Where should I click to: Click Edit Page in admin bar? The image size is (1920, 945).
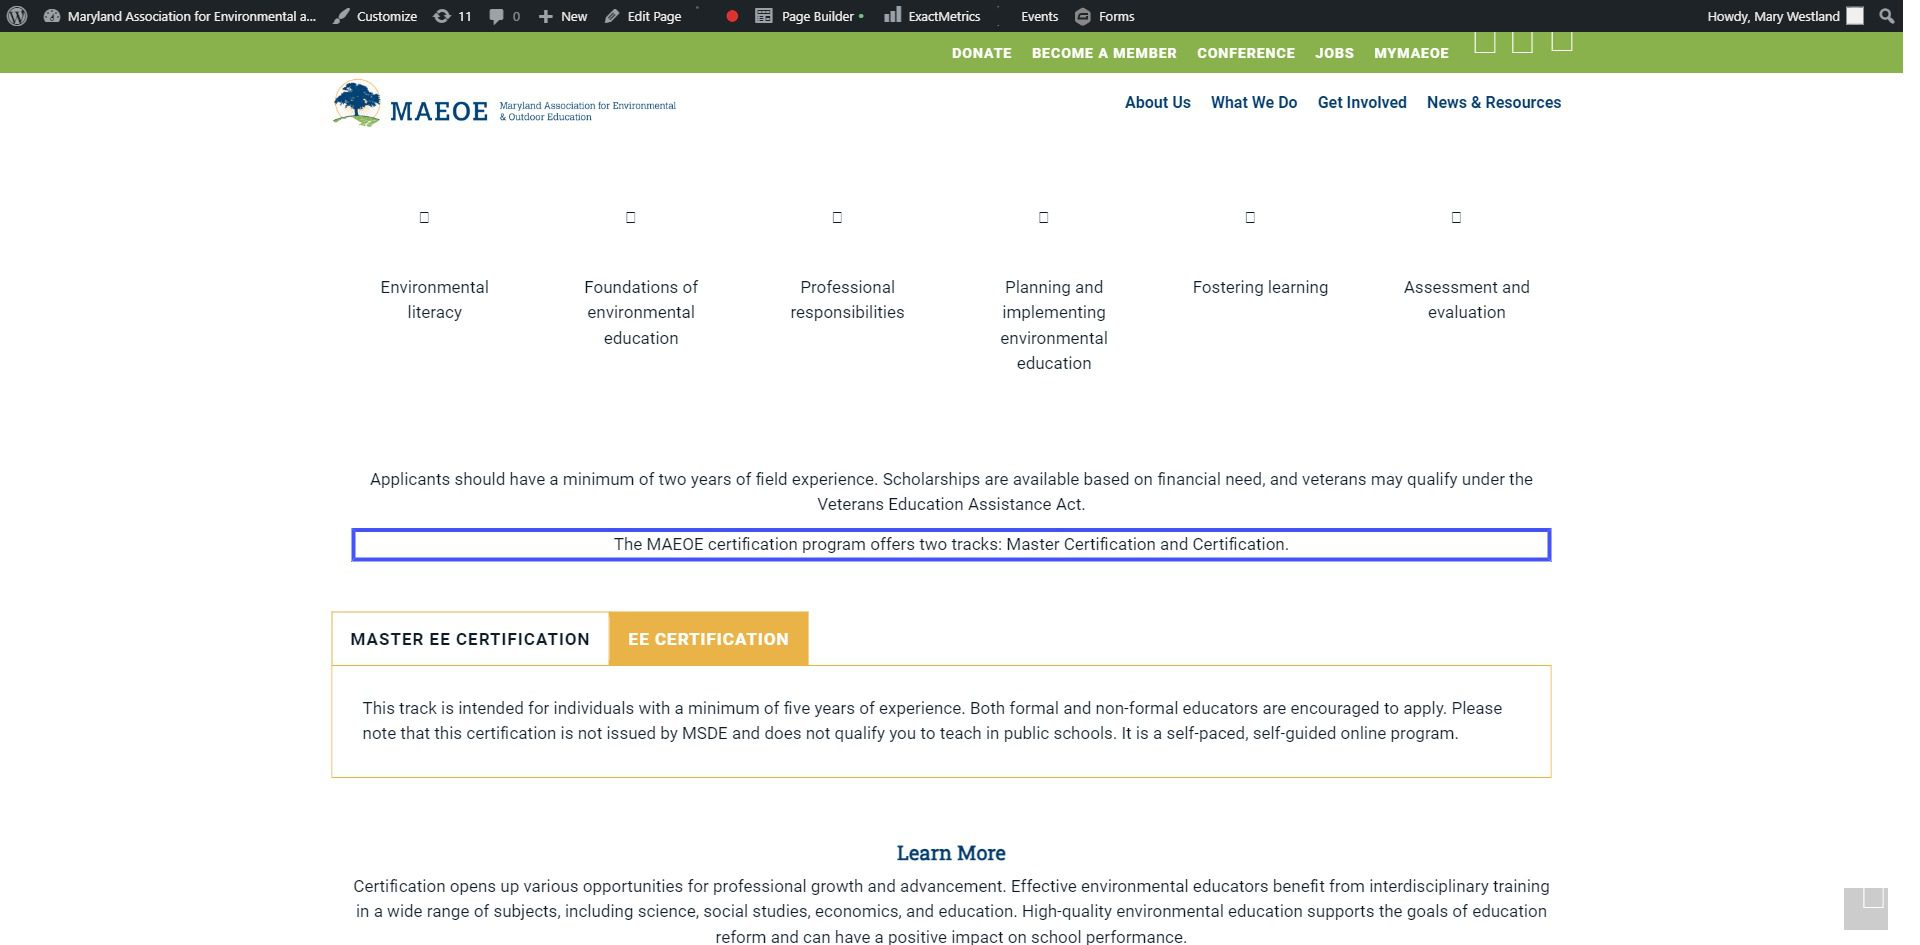coord(643,16)
